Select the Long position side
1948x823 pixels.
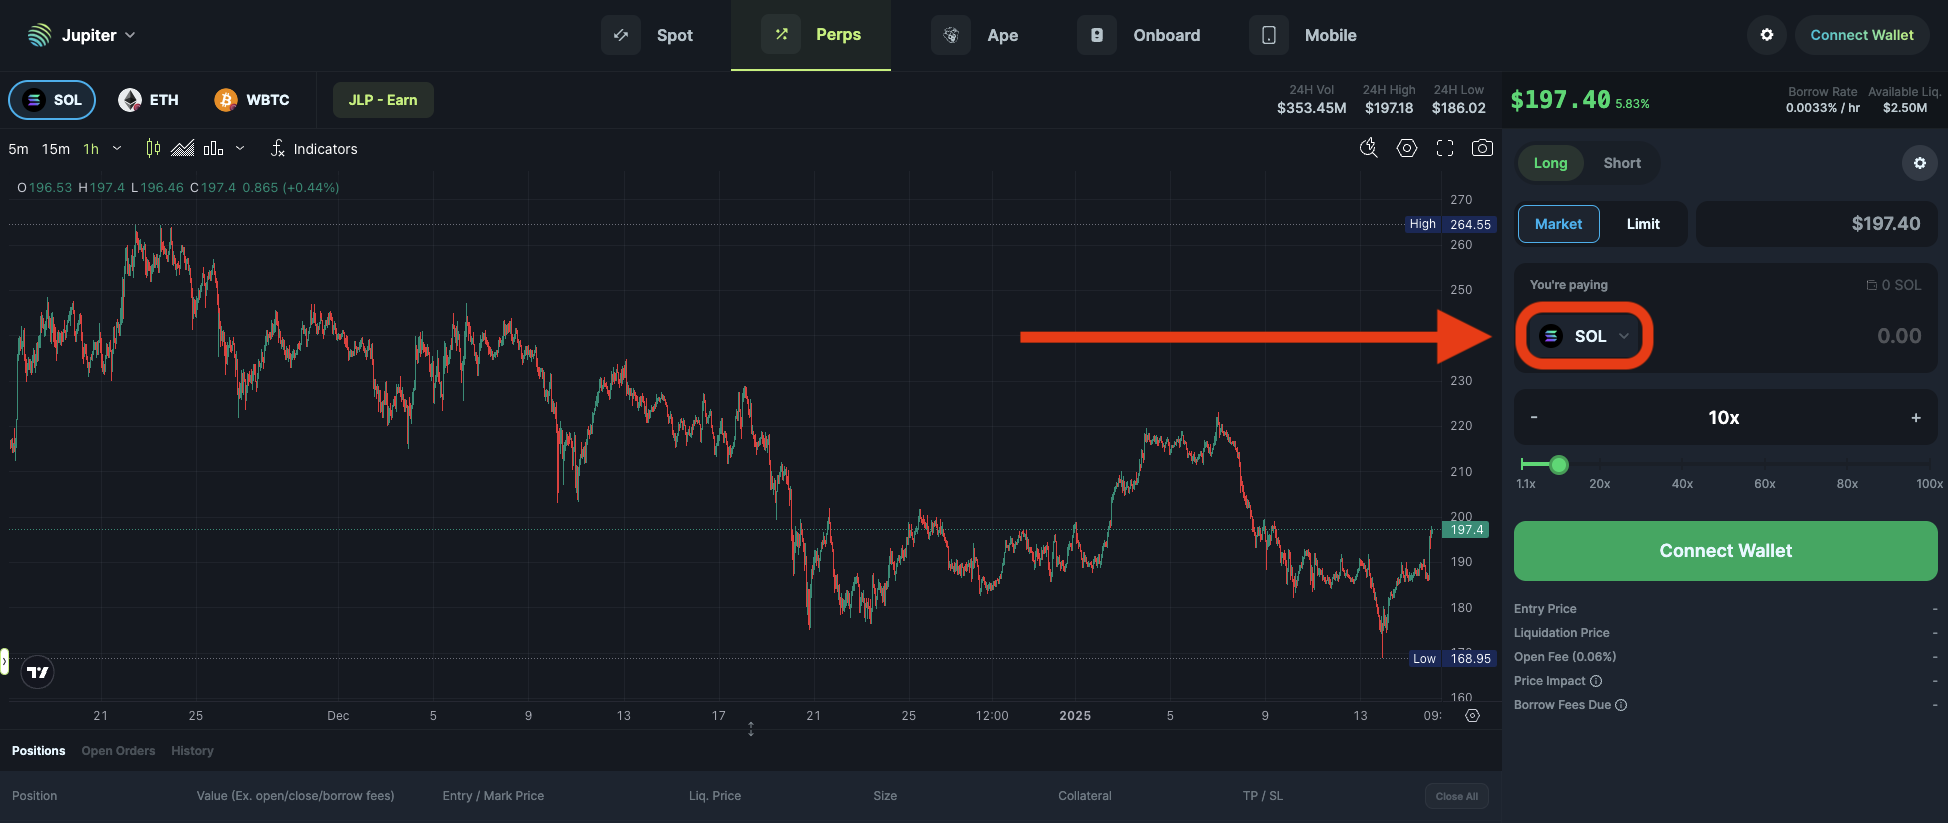(1551, 163)
